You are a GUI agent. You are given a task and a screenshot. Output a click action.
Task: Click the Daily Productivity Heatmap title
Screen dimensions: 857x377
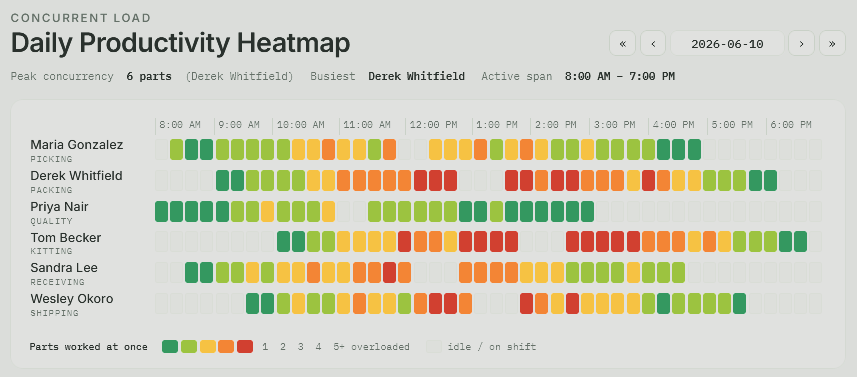click(x=180, y=43)
